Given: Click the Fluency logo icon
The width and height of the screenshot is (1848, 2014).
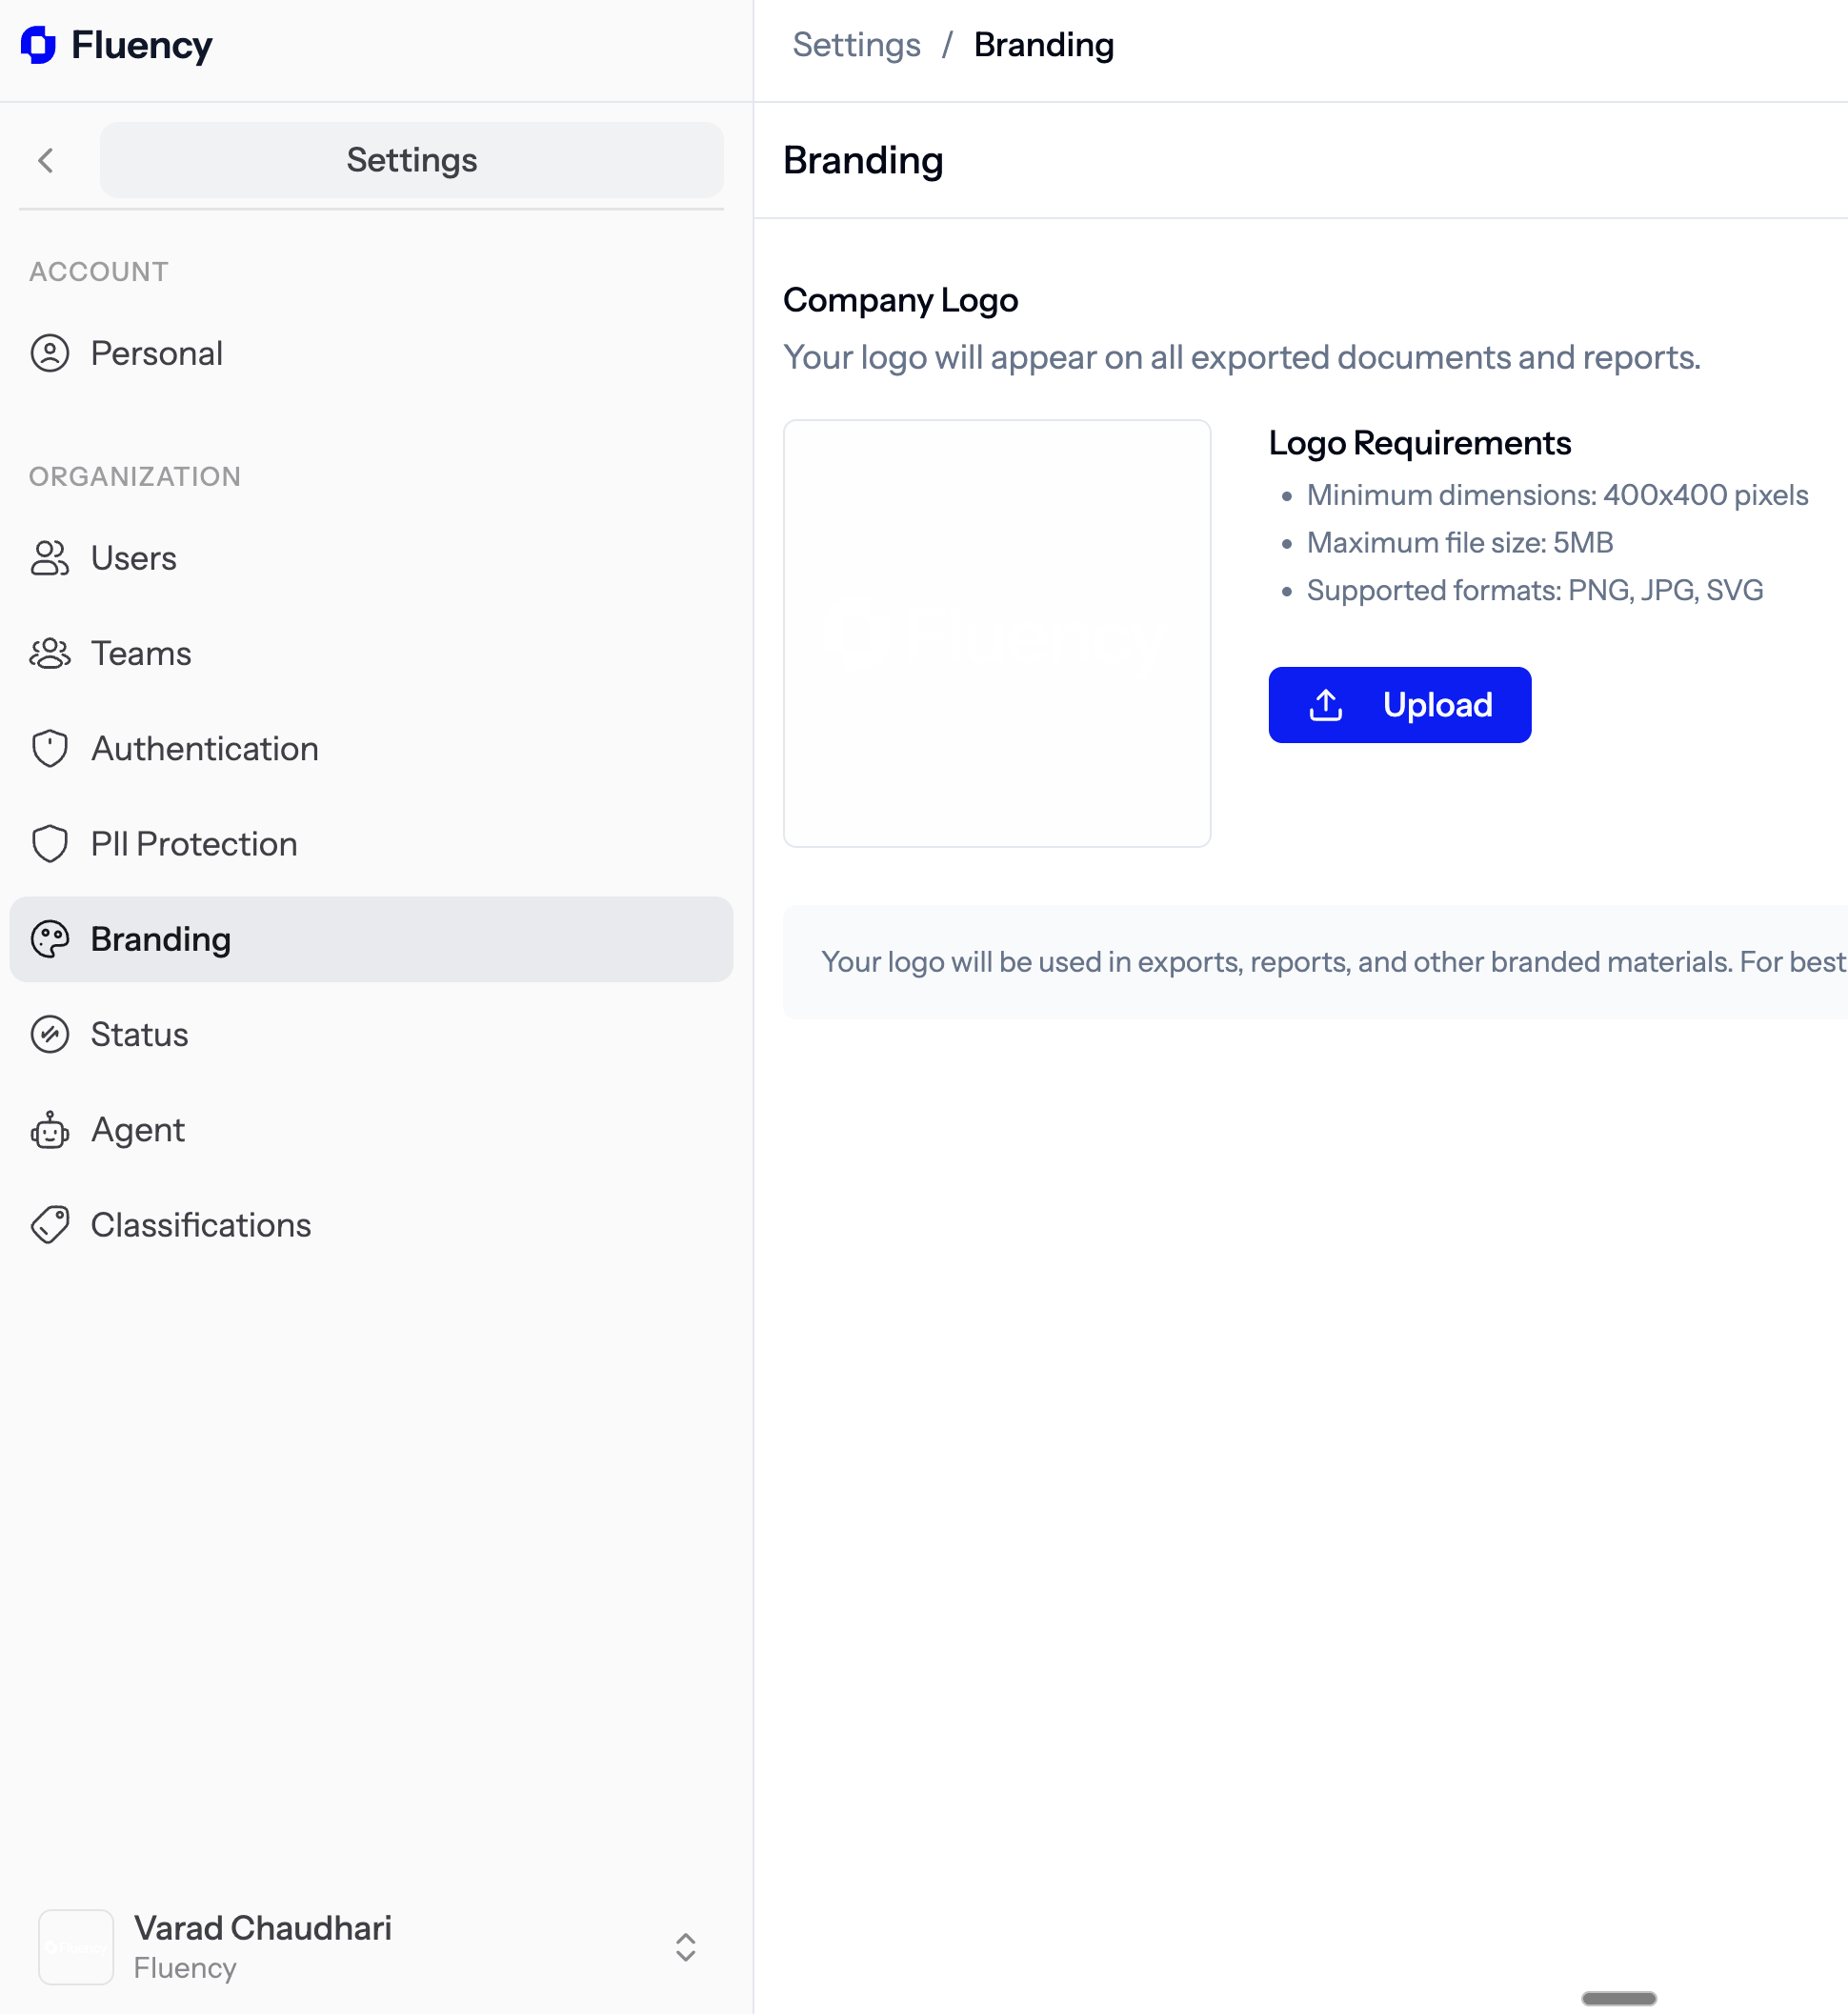Looking at the screenshot, I should click(38, 45).
